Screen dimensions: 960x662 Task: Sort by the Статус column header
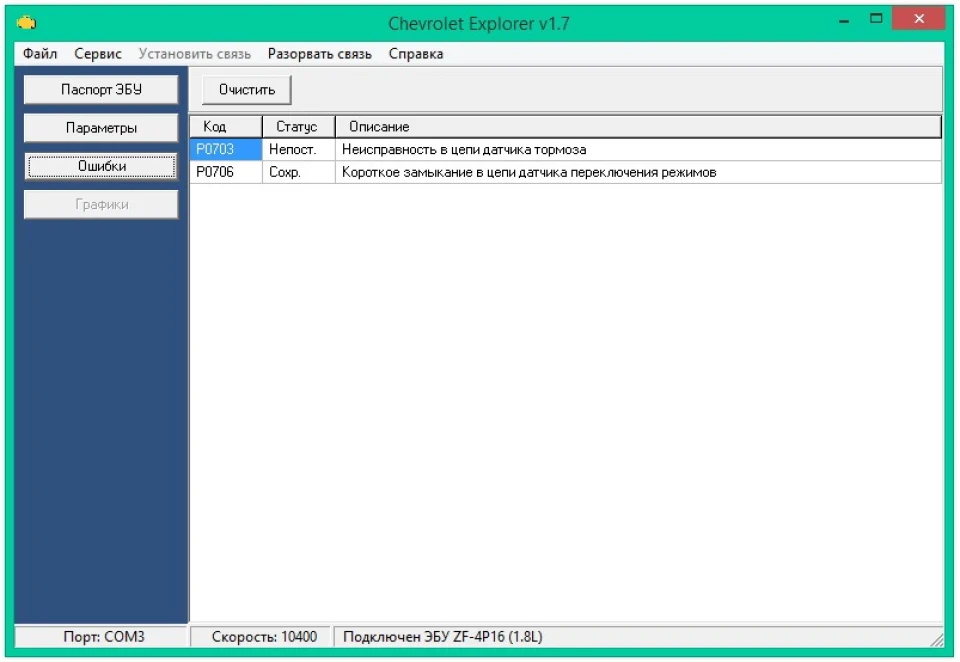pyautogui.click(x=299, y=127)
